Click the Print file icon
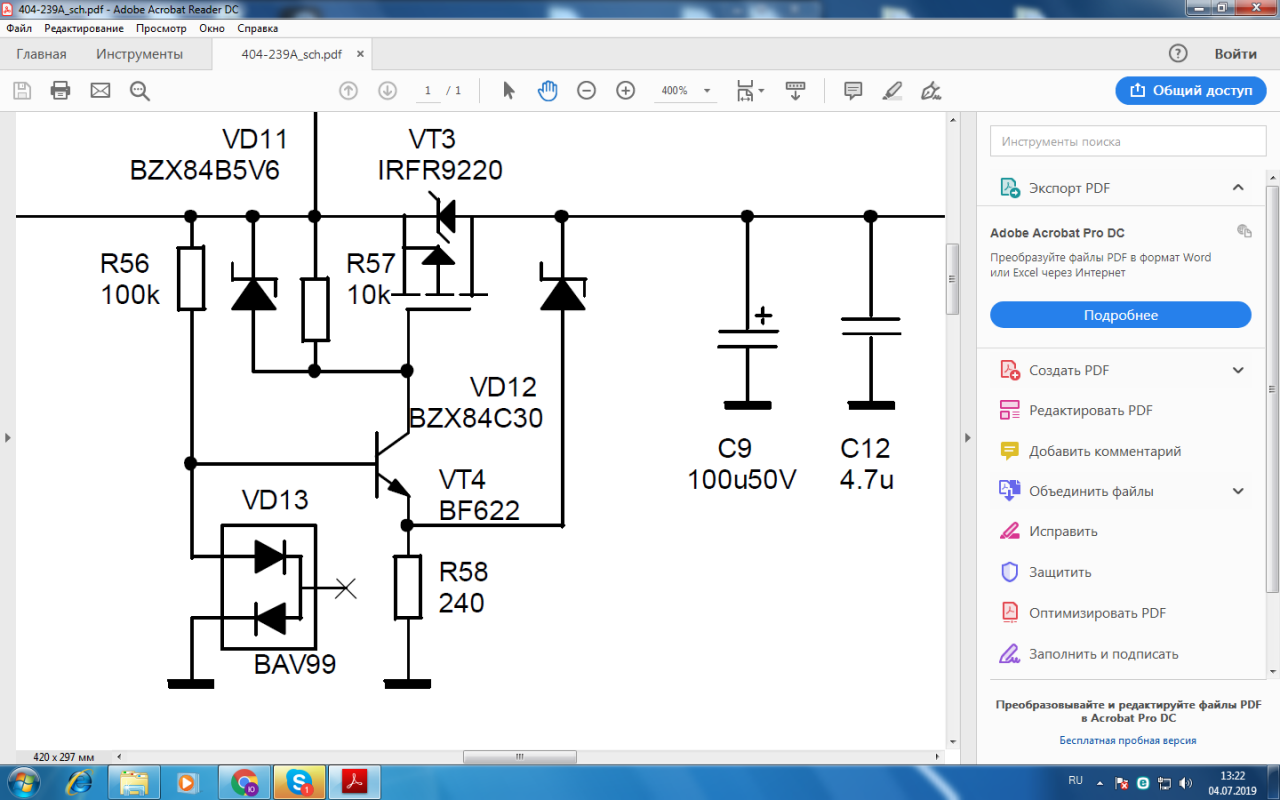The height and width of the screenshot is (800, 1280). (60, 91)
